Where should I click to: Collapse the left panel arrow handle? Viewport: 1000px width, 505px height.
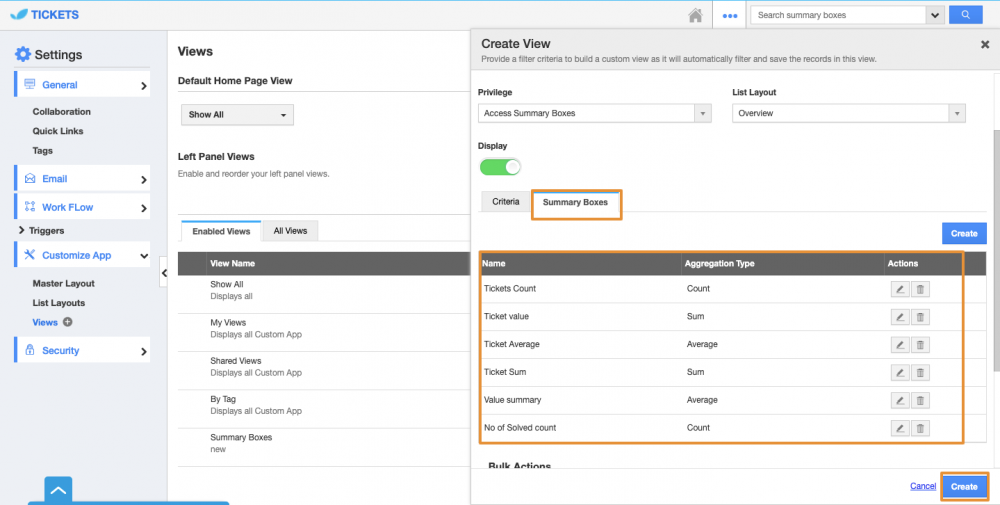(164, 272)
